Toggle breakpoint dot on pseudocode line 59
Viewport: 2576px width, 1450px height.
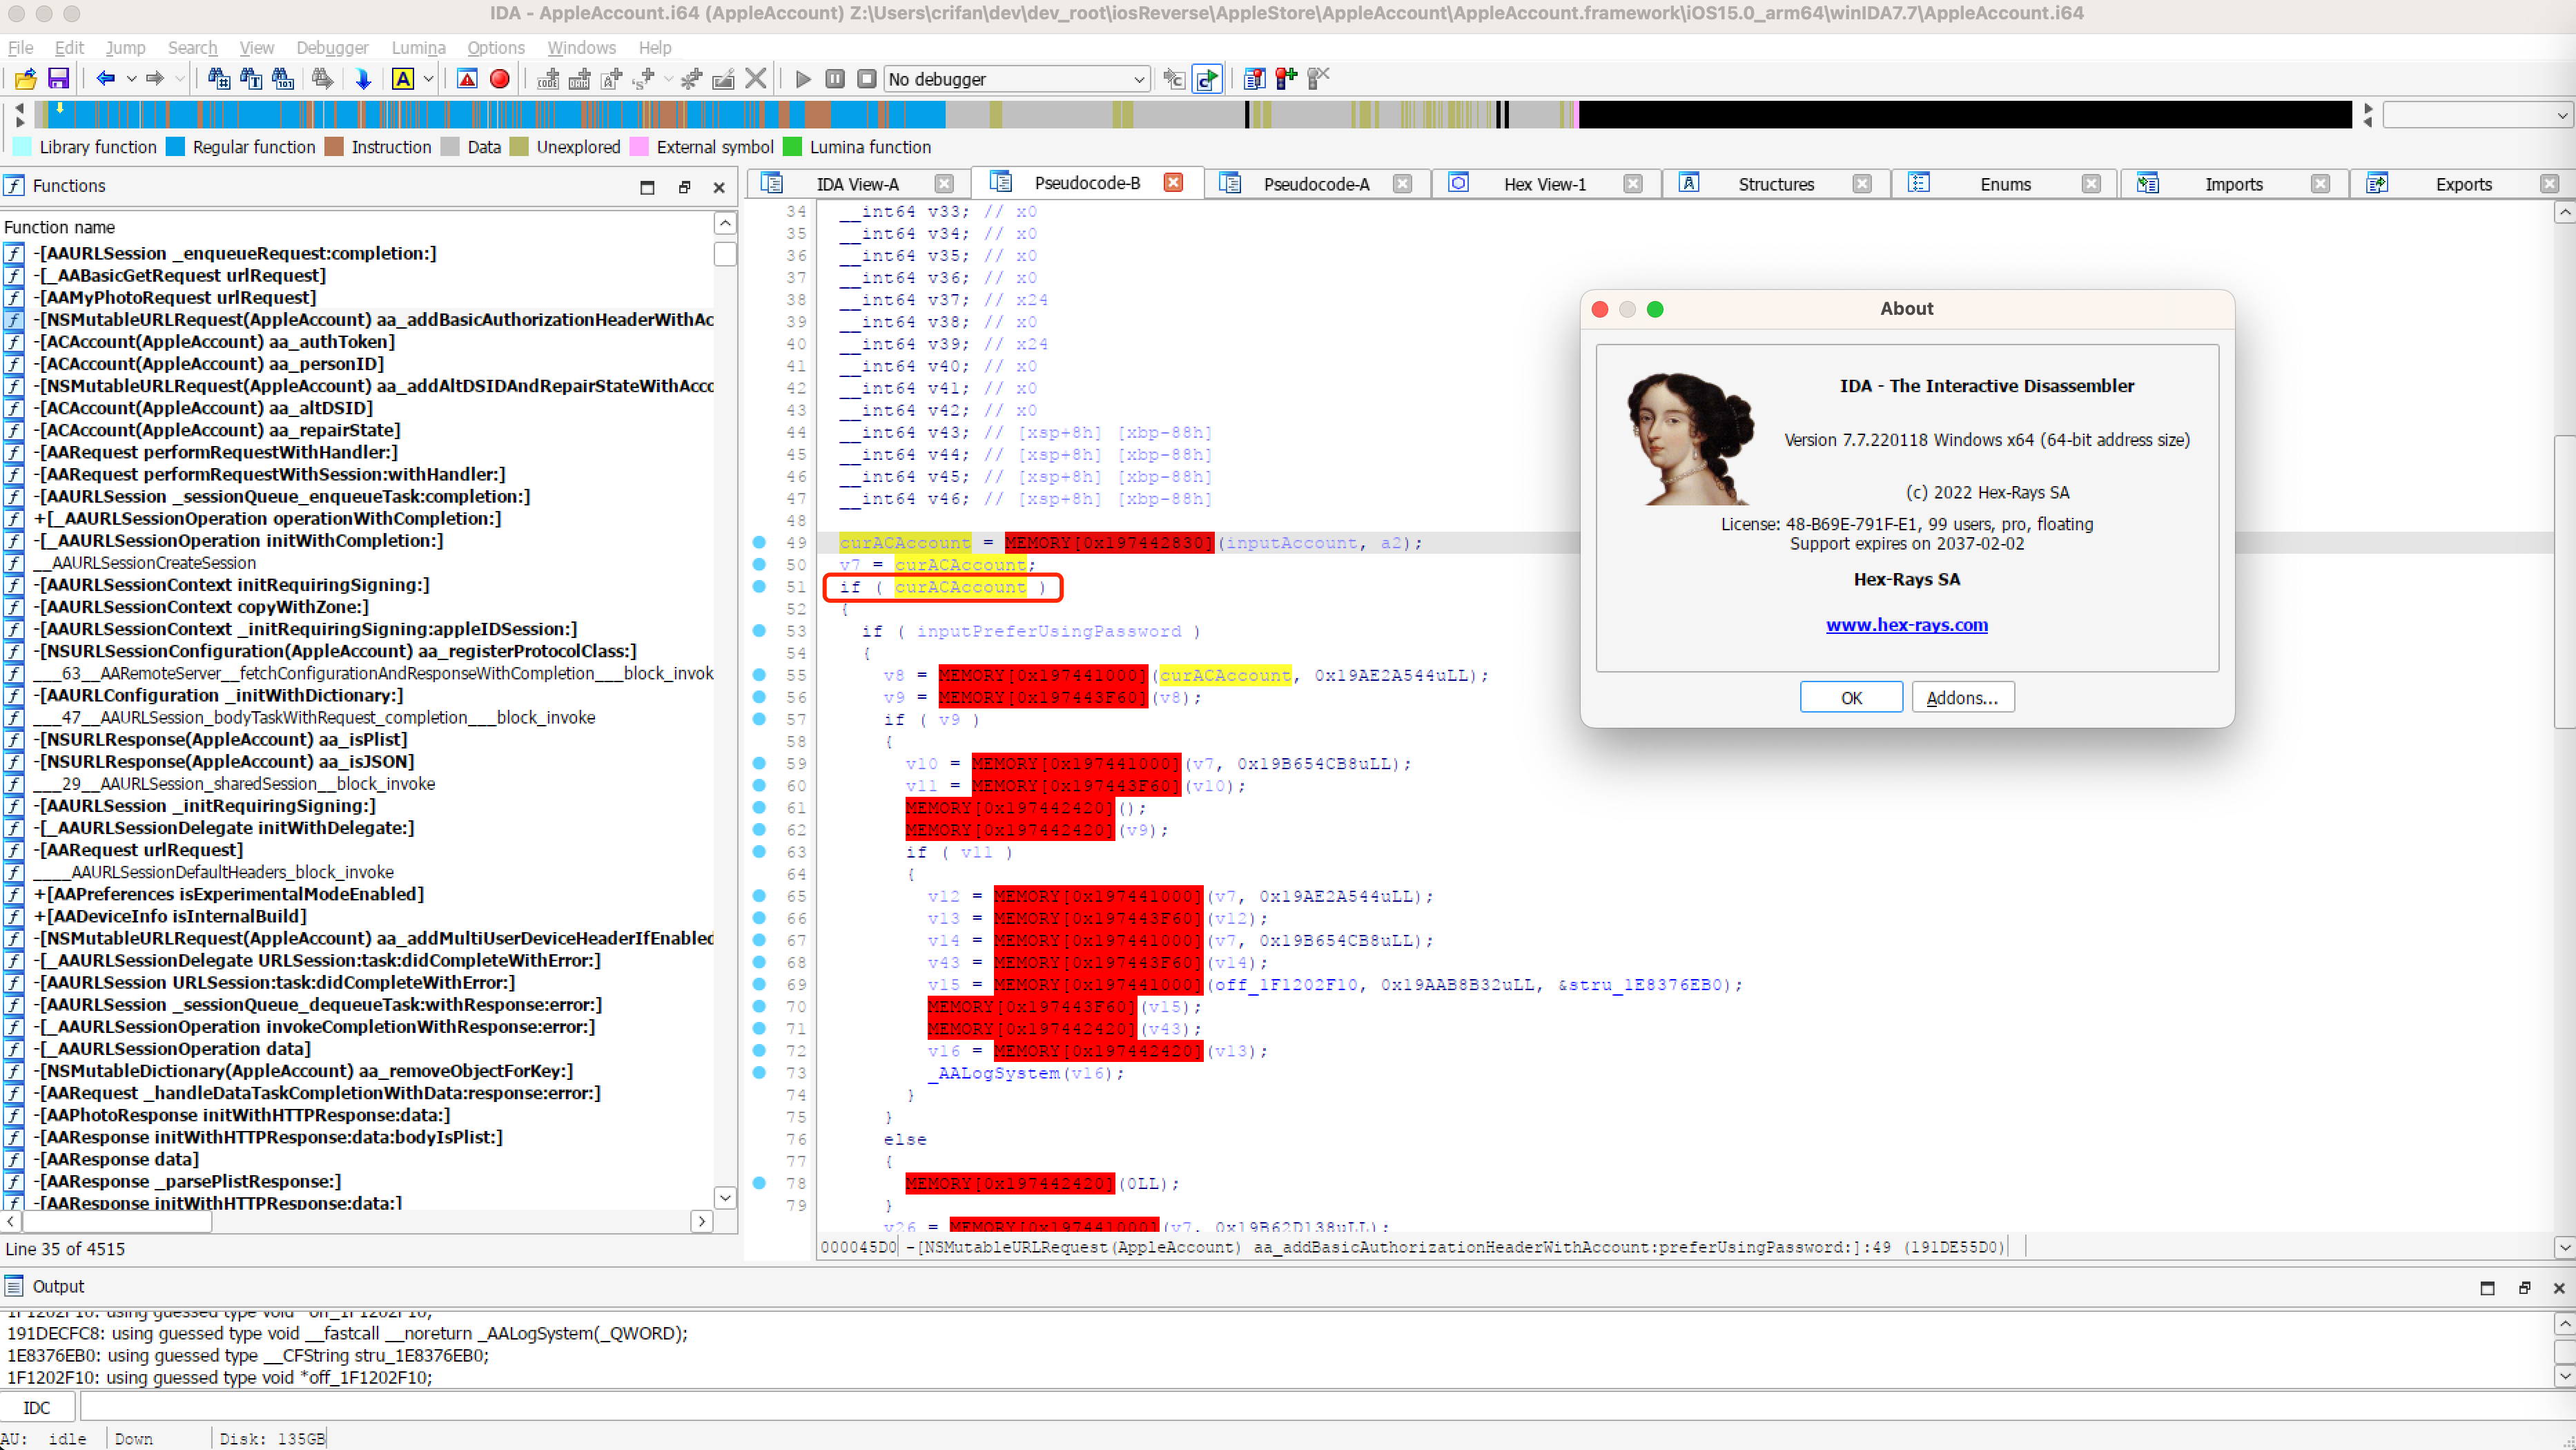coord(759,764)
